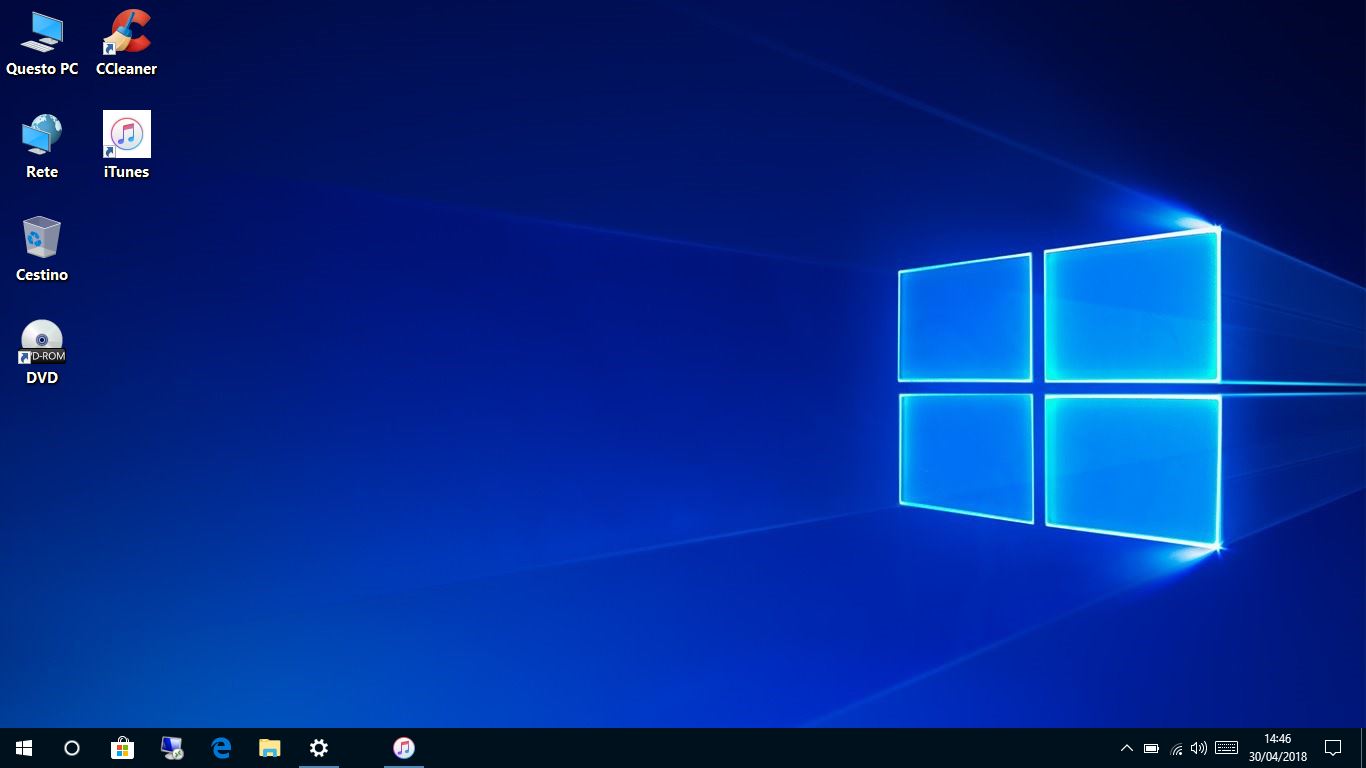Open Wi-Fi network panel in tray
The width and height of the screenshot is (1366, 768).
click(1176, 748)
